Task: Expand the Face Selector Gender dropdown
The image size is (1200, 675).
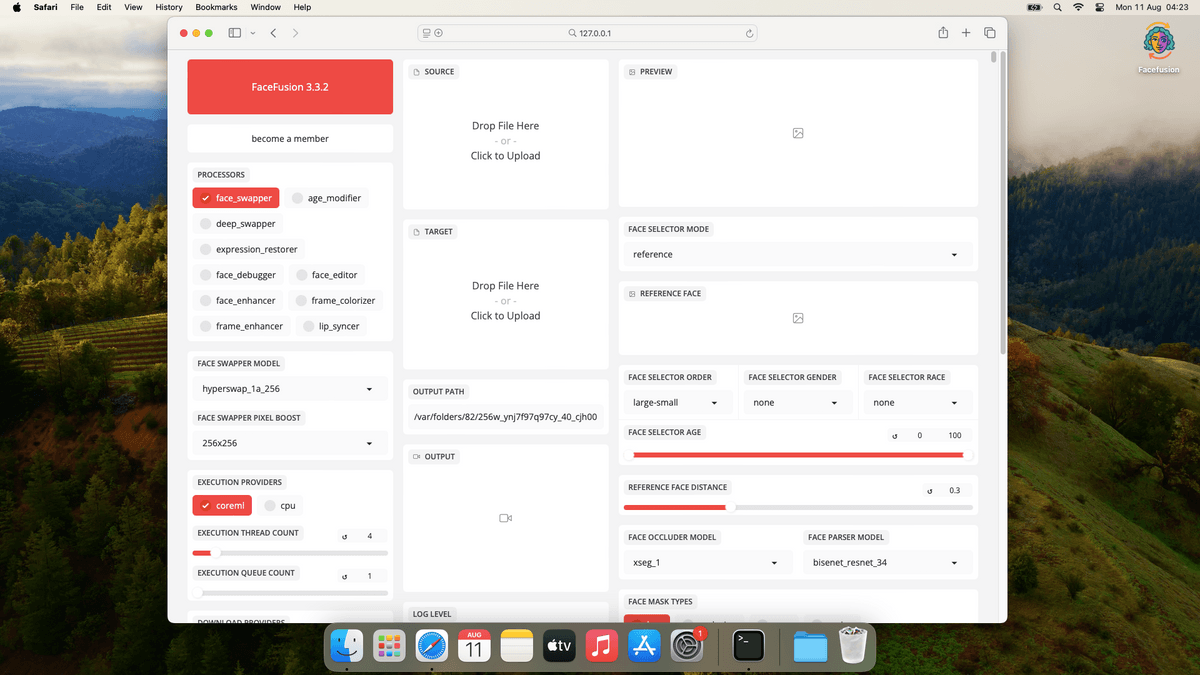Action: [x=798, y=403]
